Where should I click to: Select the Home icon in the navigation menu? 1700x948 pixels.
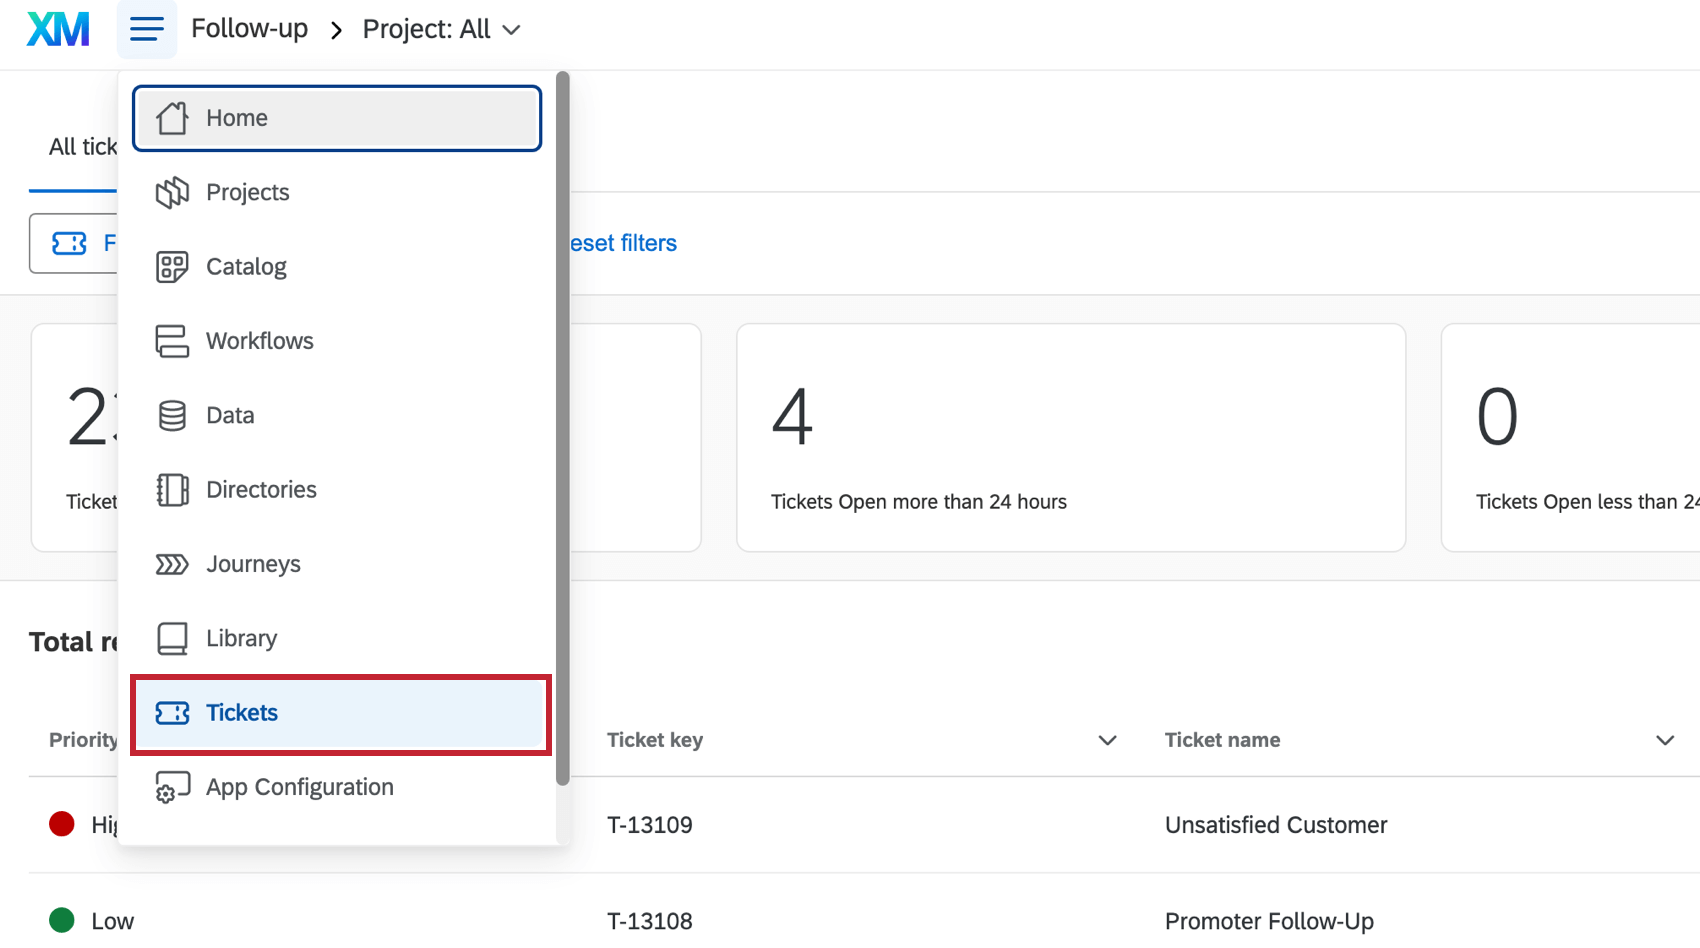point(172,117)
